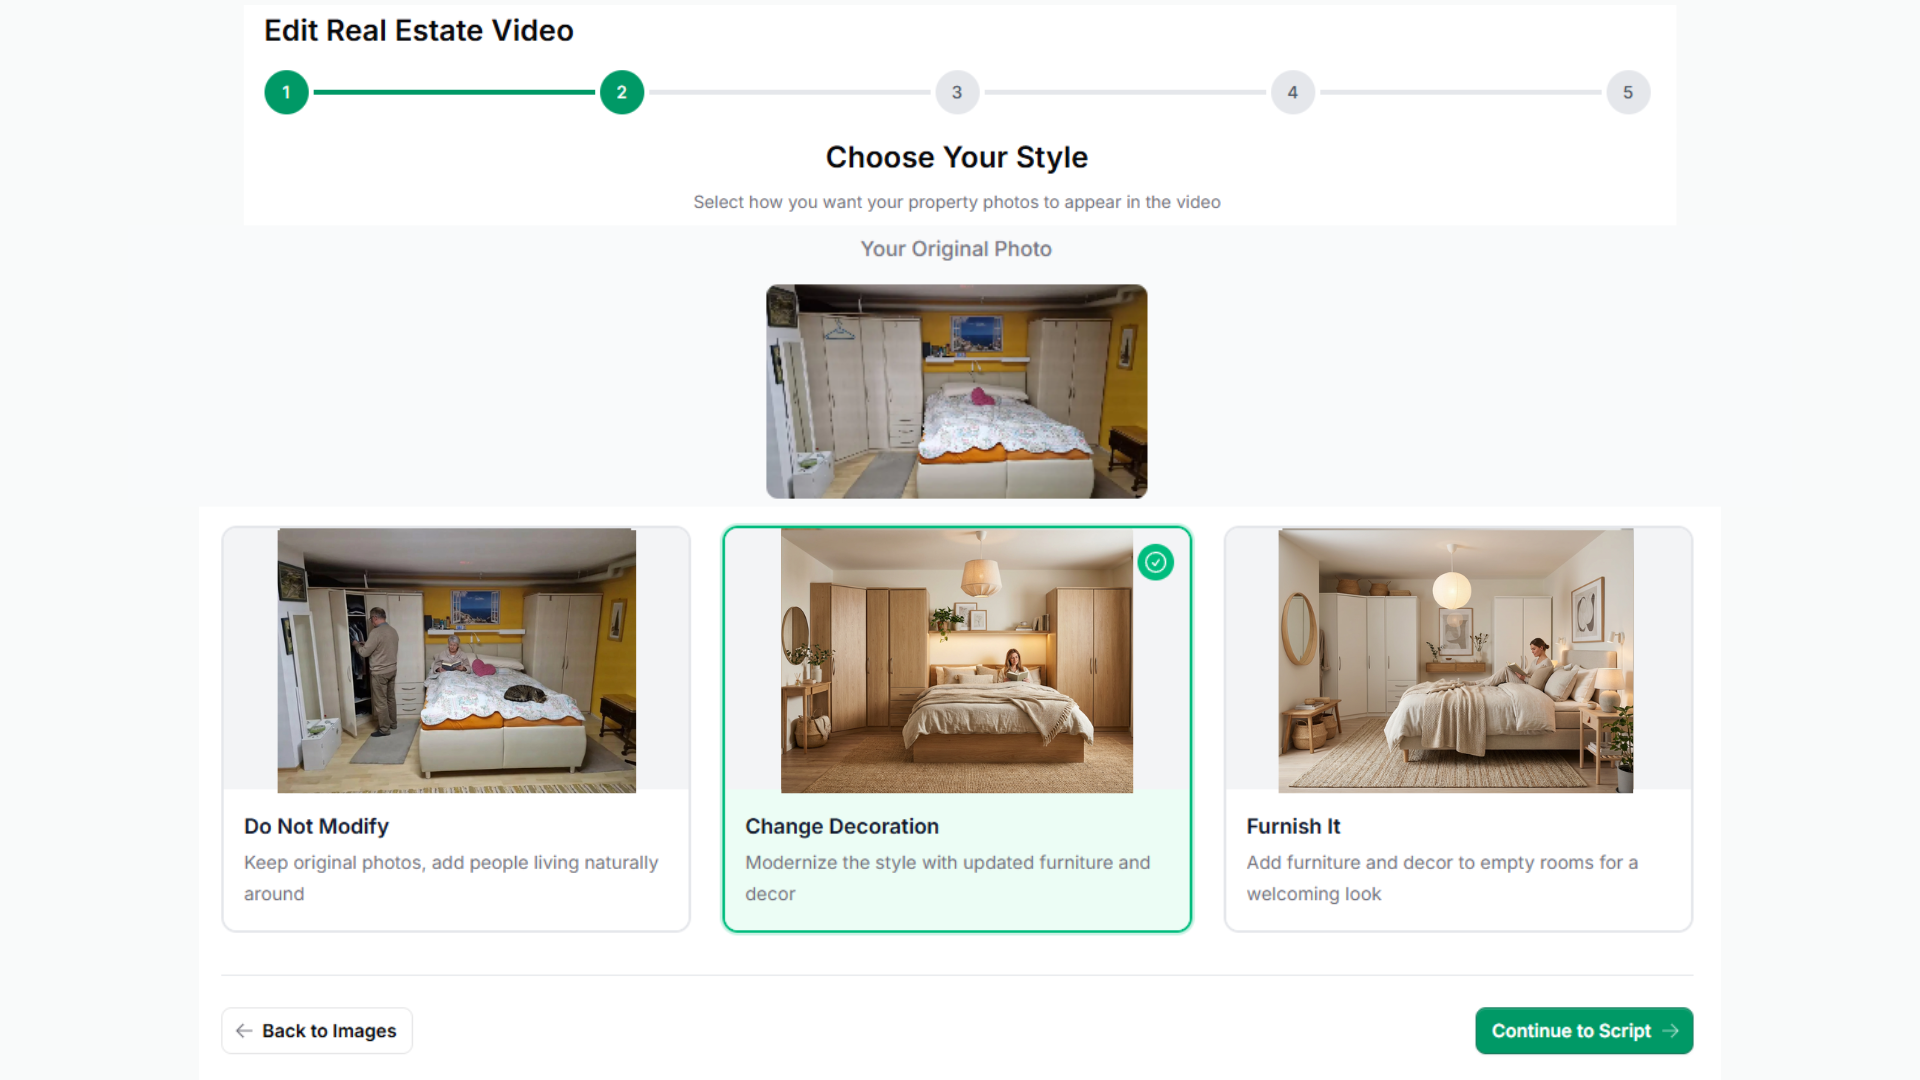Select the Furnish It style card
This screenshot has width=1920, height=1080.
pos(1457,728)
